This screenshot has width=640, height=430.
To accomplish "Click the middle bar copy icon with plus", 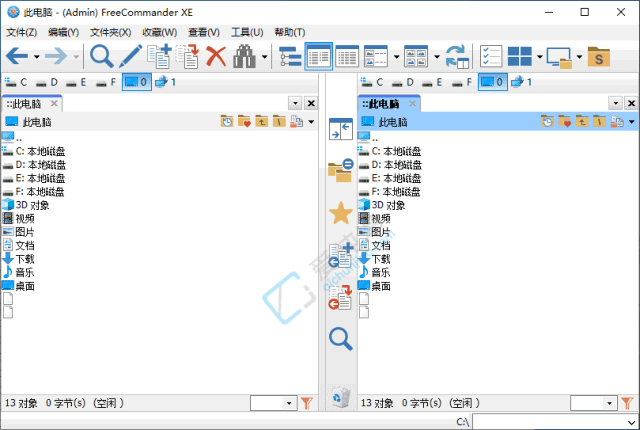I will click(x=340, y=255).
